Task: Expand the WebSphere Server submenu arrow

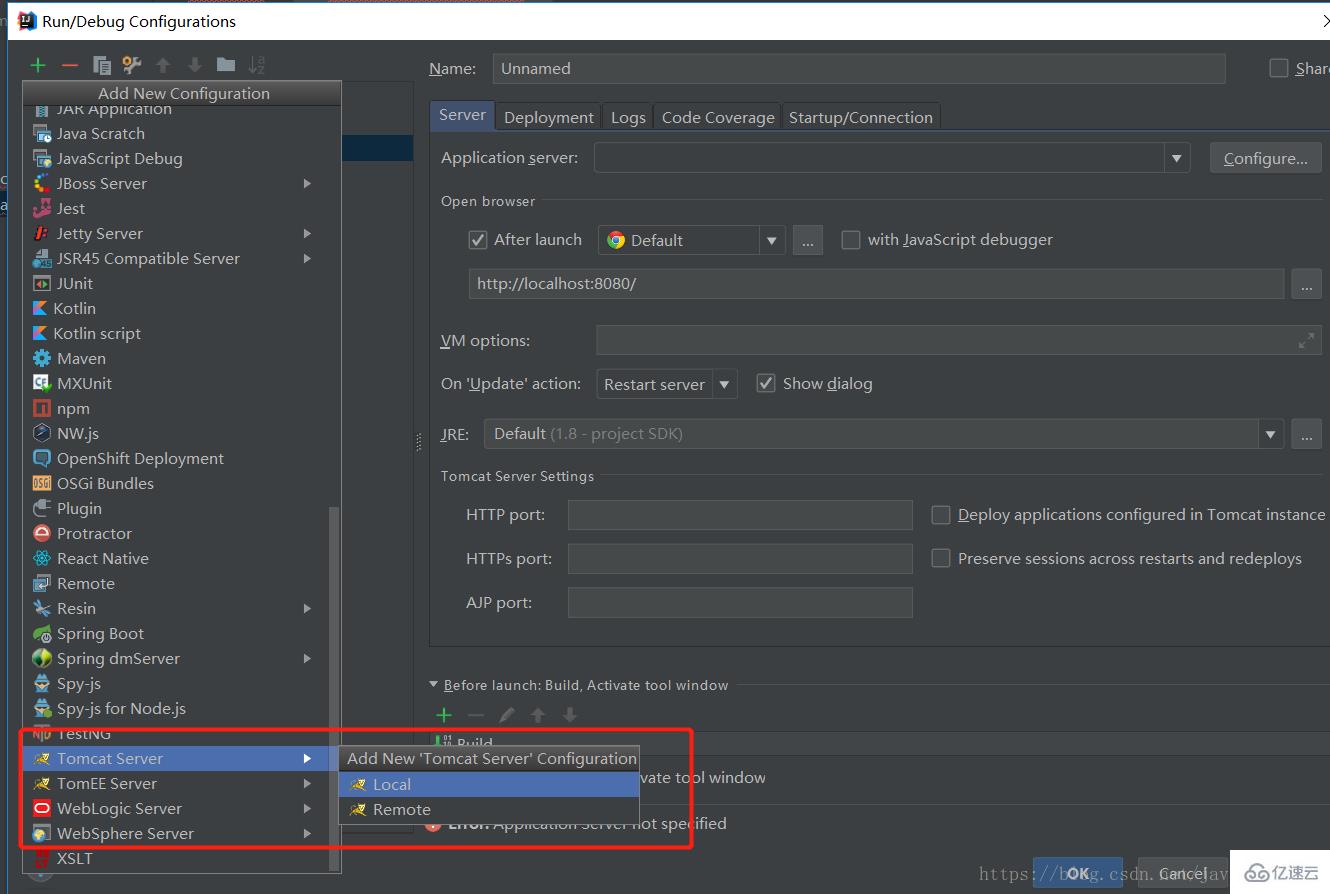Action: 307,833
